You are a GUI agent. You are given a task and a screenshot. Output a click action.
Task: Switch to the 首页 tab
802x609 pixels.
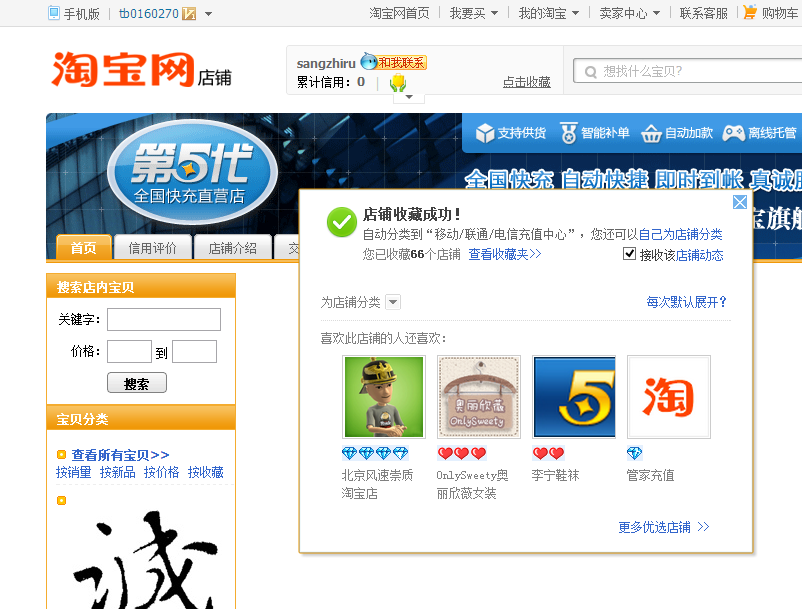click(x=83, y=247)
